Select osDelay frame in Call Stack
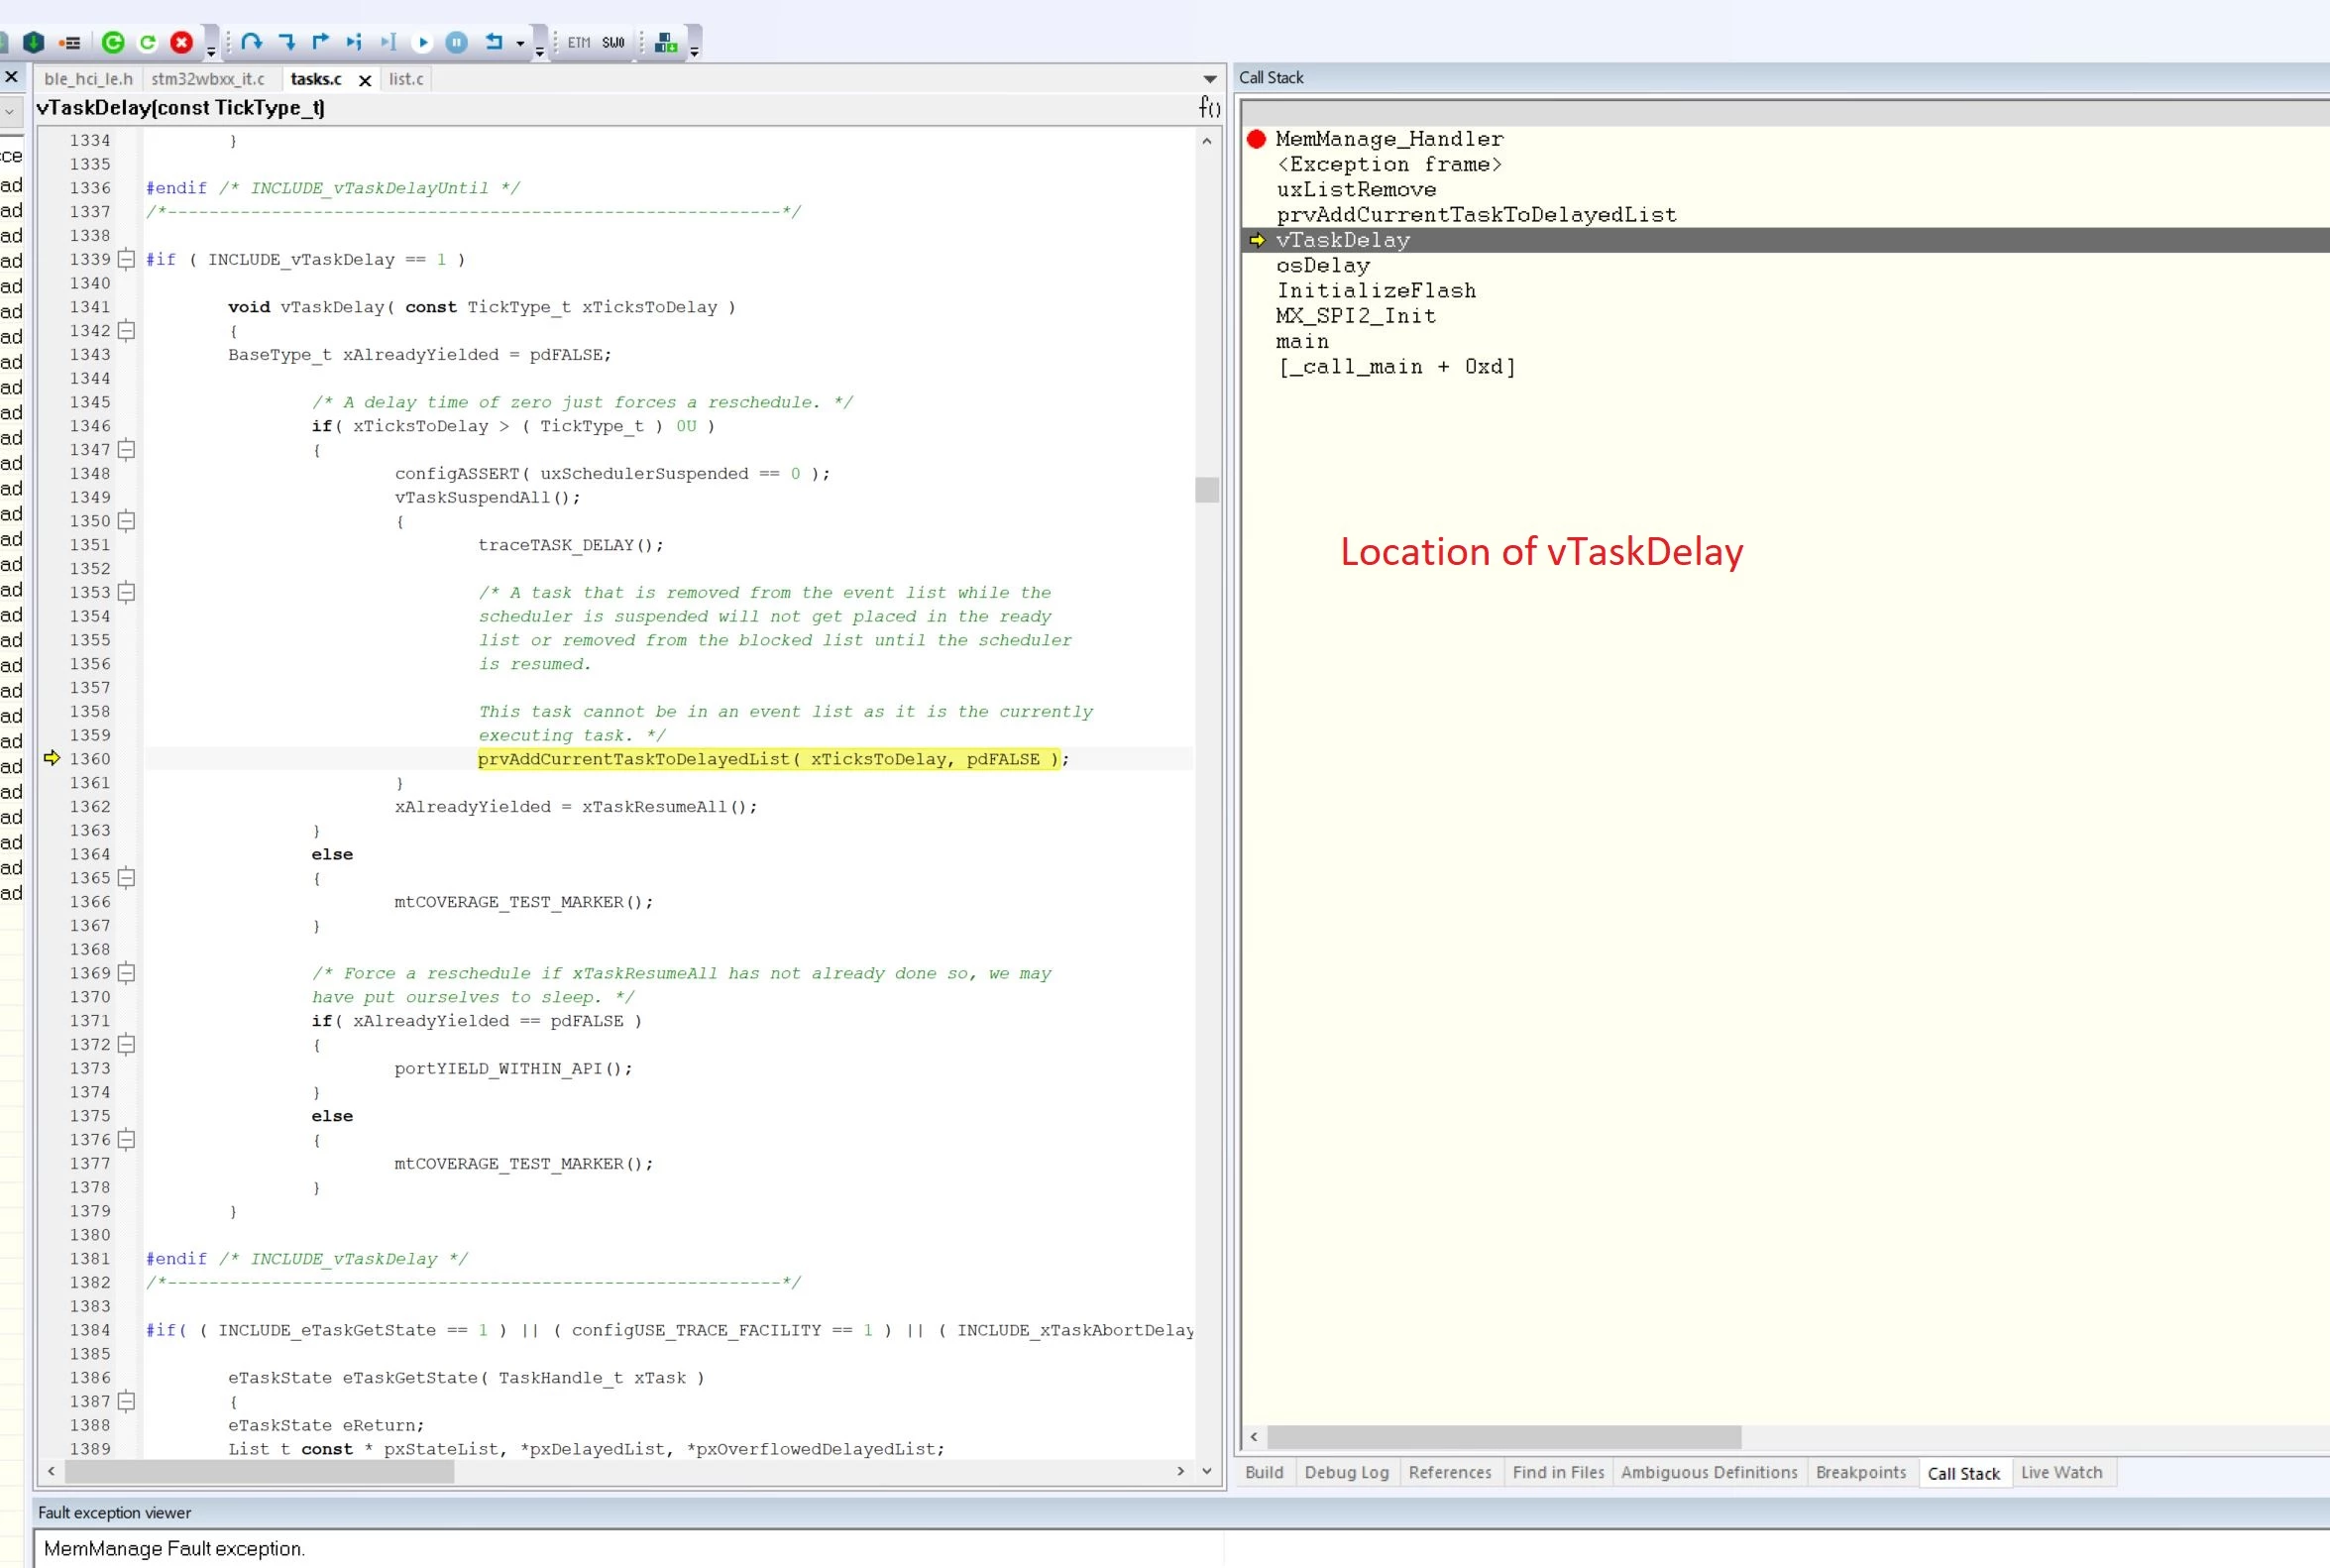The height and width of the screenshot is (1568, 2330). 1322,265
